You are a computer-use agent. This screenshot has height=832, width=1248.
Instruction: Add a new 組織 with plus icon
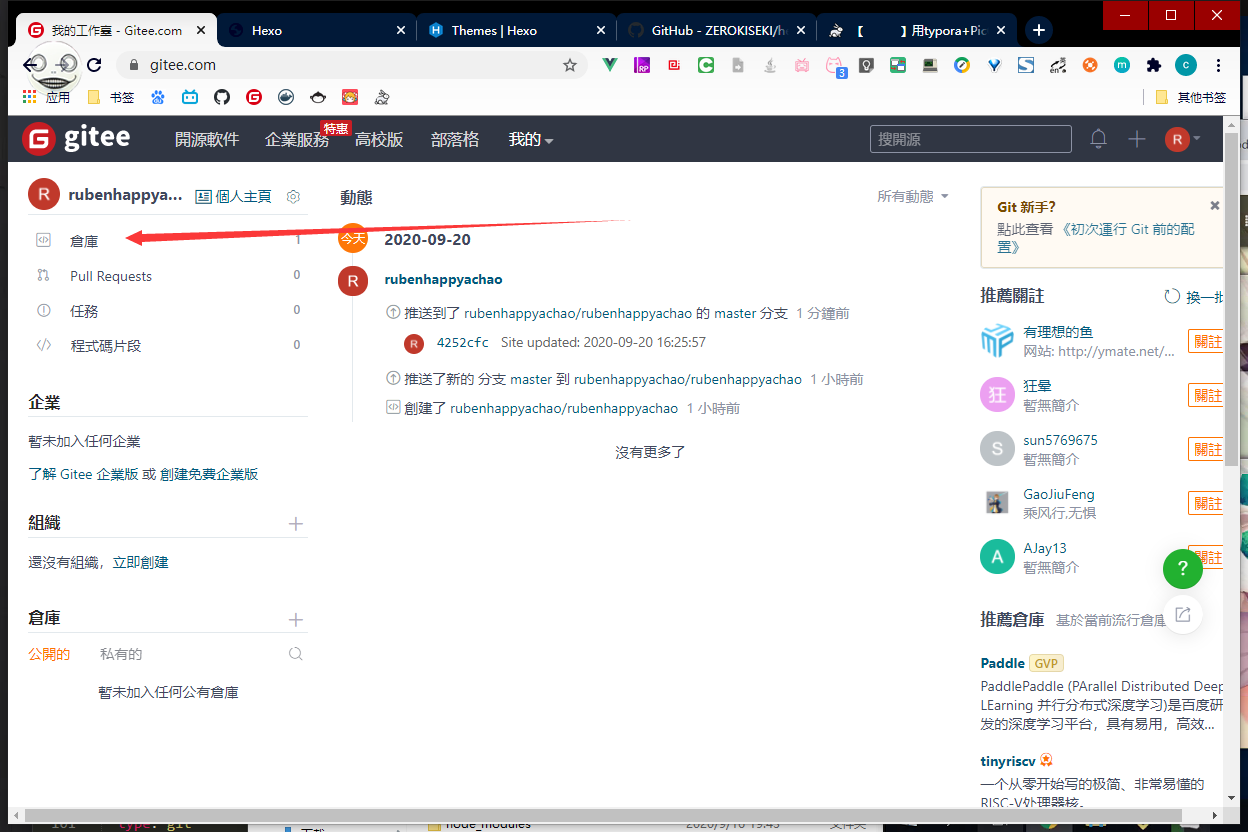(296, 524)
